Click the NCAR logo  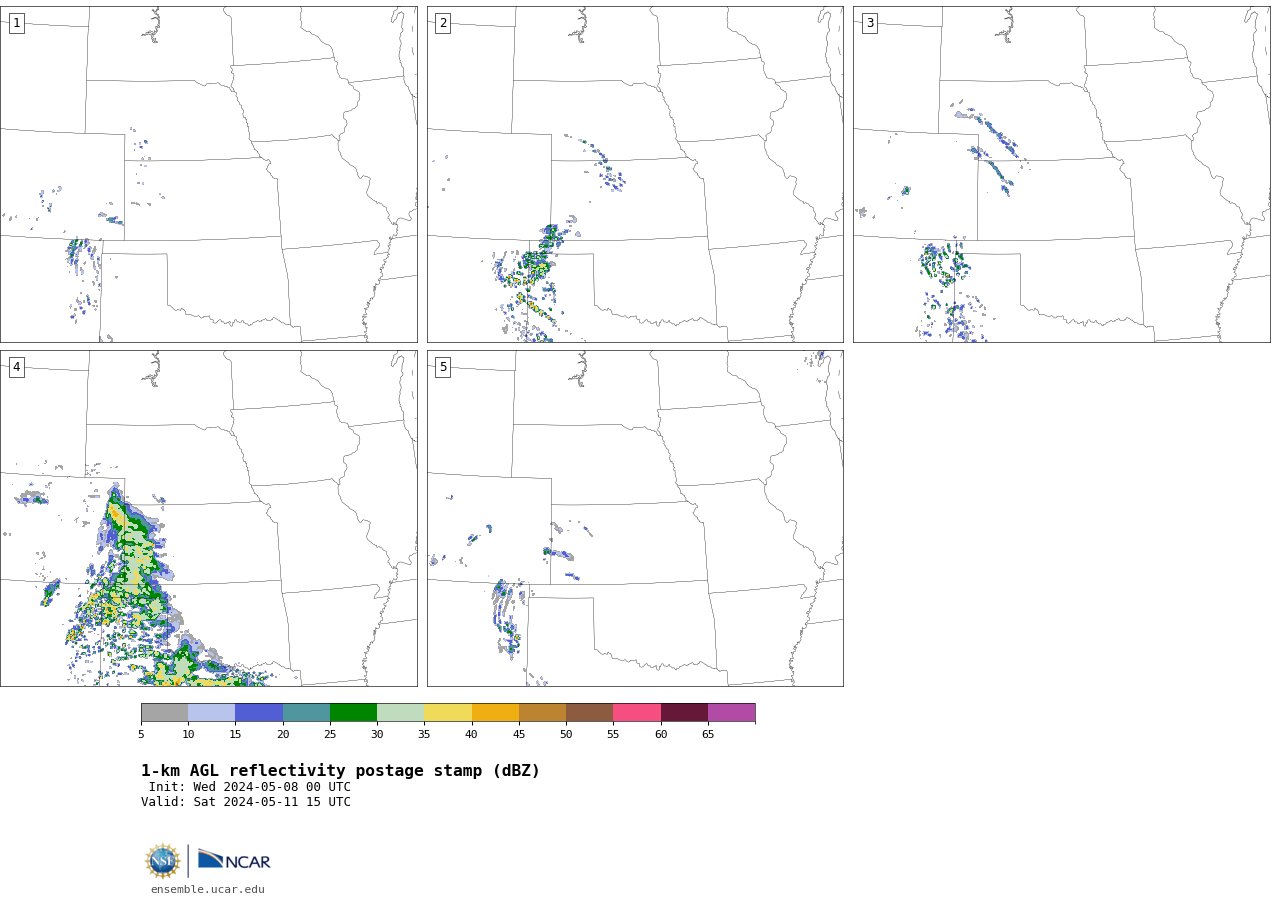tap(234, 860)
